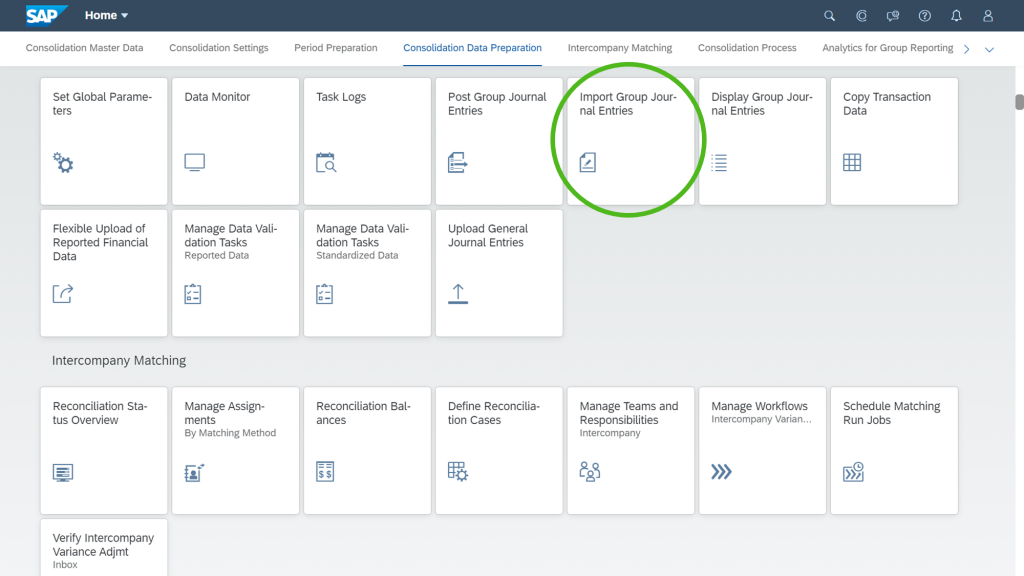The width and height of the screenshot is (1024, 576).
Task: Open the Copy Transaction Data tile title
Action: pos(887,104)
